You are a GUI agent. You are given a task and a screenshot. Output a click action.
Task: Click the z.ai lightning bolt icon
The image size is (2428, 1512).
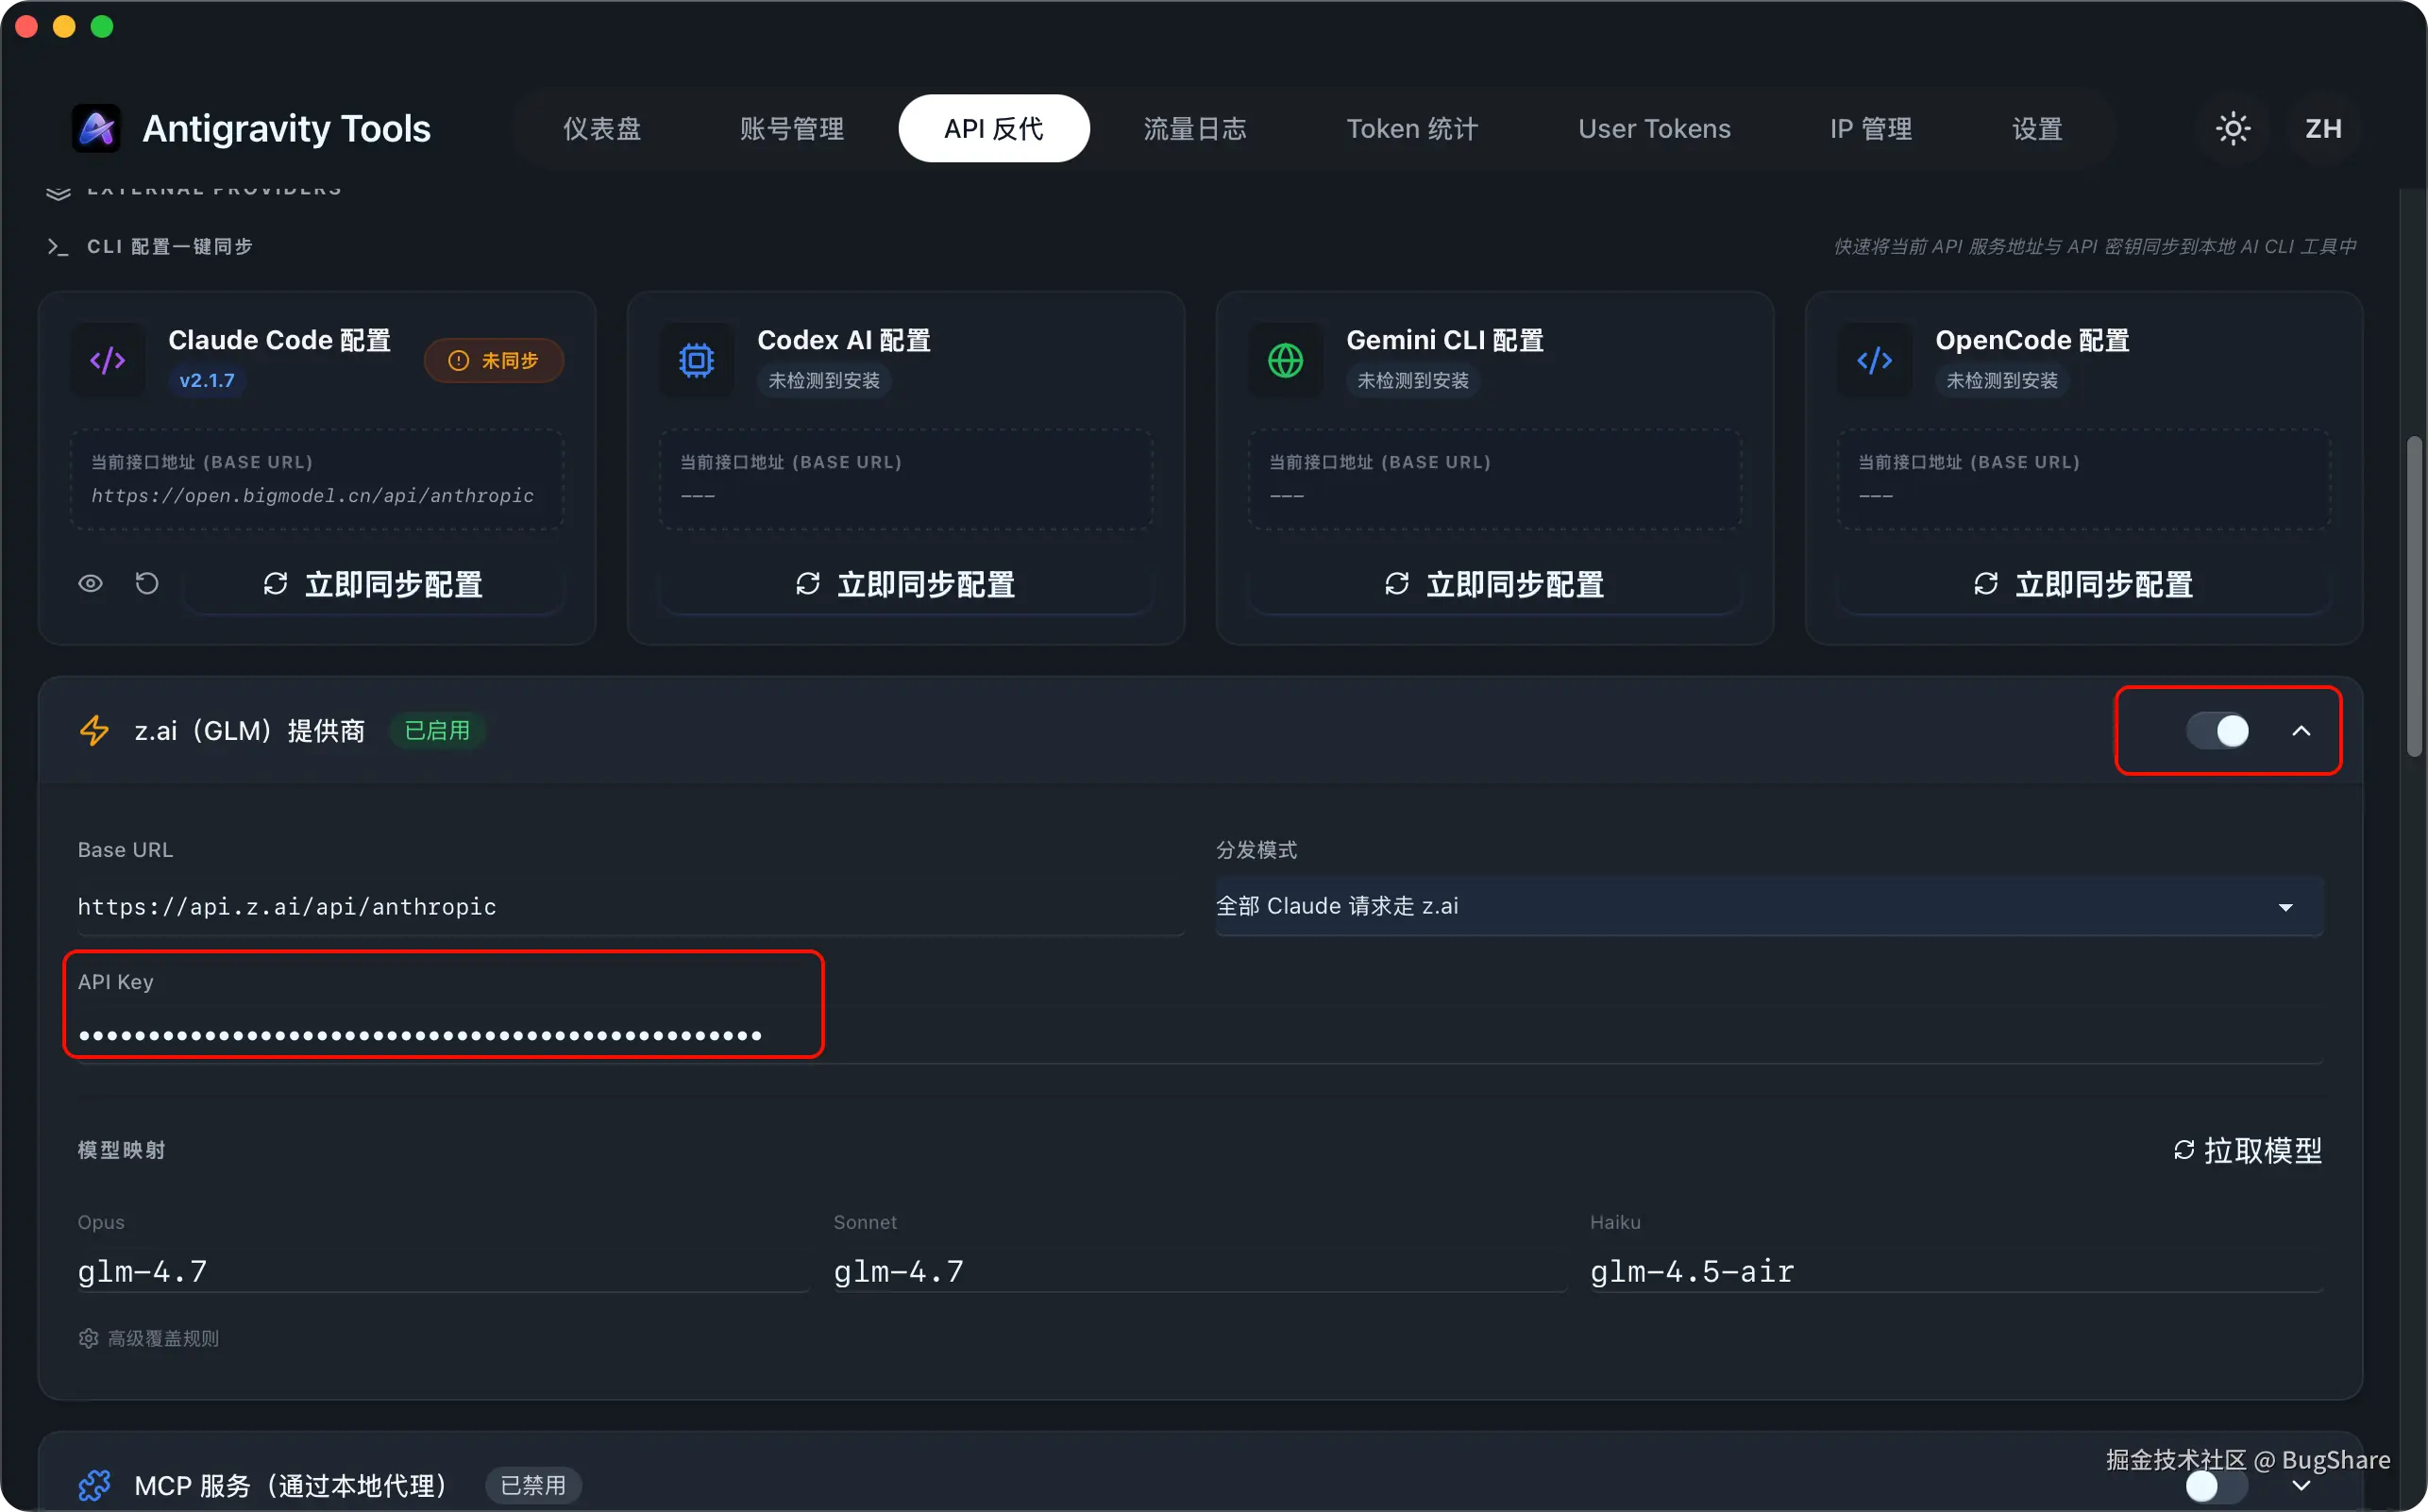pyautogui.click(x=94, y=730)
